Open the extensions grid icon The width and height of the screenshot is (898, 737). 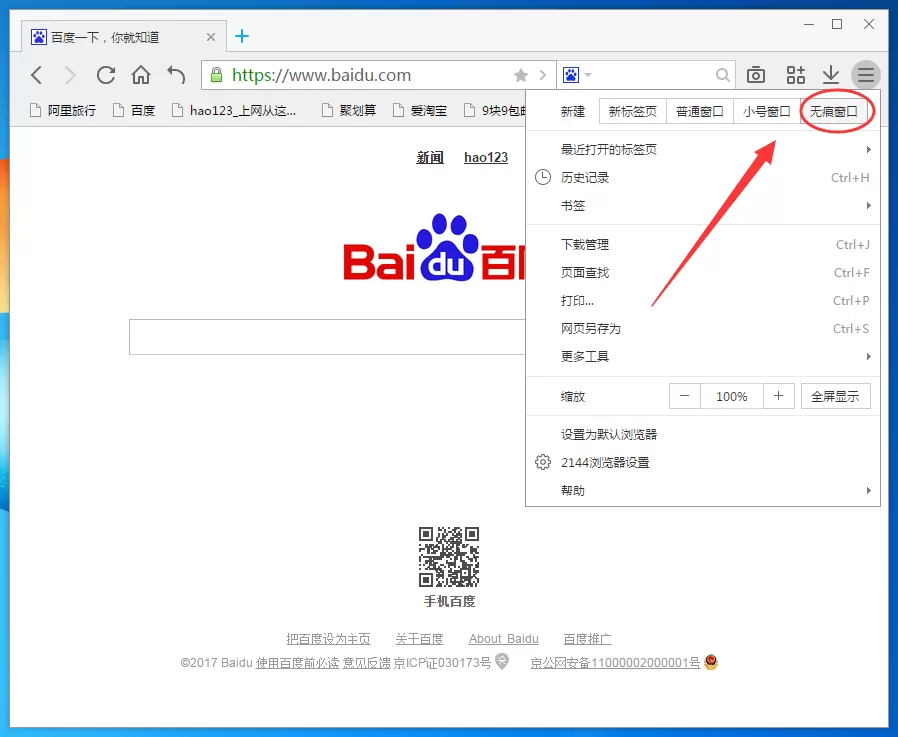click(x=795, y=75)
